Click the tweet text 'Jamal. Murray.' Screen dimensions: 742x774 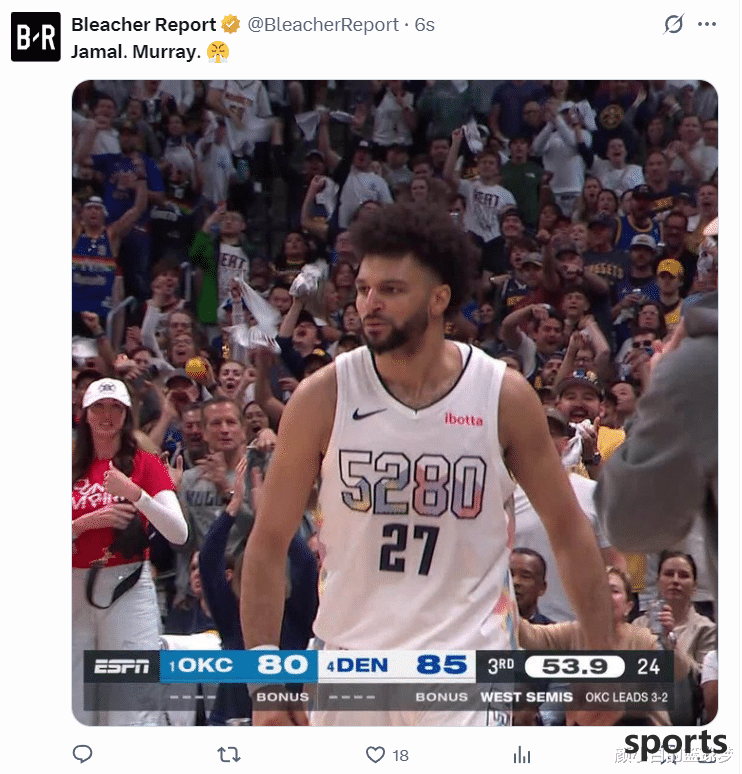136,51
